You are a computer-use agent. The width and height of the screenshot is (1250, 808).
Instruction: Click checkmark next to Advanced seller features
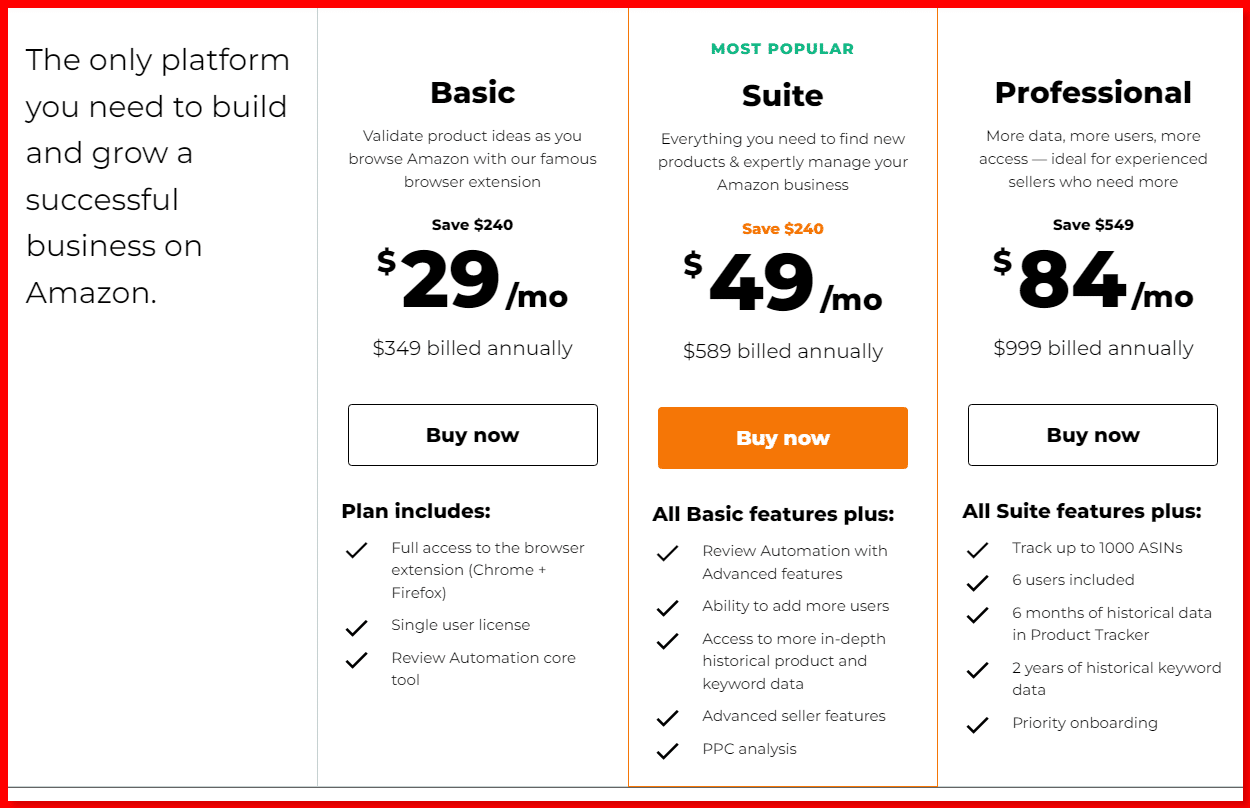667,718
